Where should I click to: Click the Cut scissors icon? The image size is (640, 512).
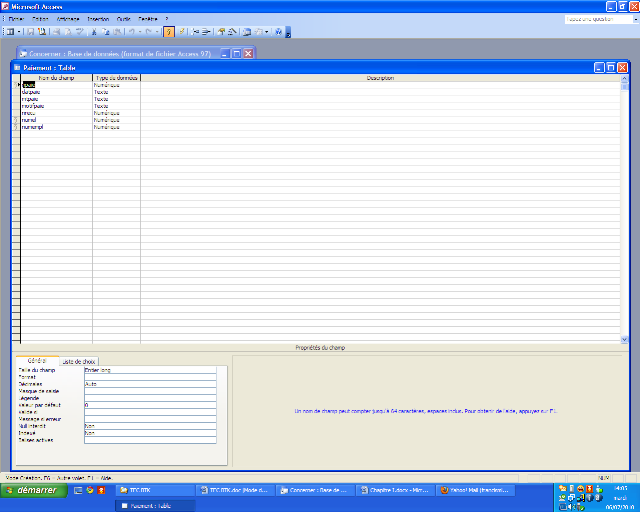pyautogui.click(x=93, y=32)
